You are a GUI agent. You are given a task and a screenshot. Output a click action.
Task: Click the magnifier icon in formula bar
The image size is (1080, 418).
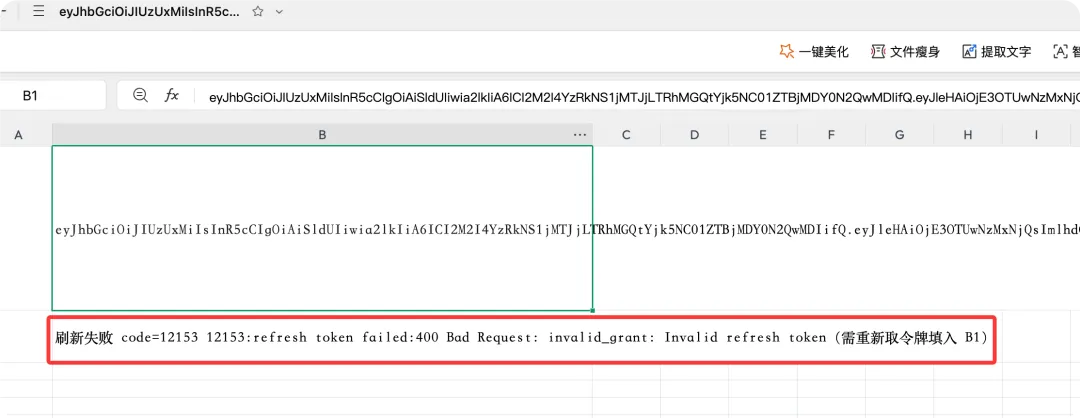tap(140, 95)
